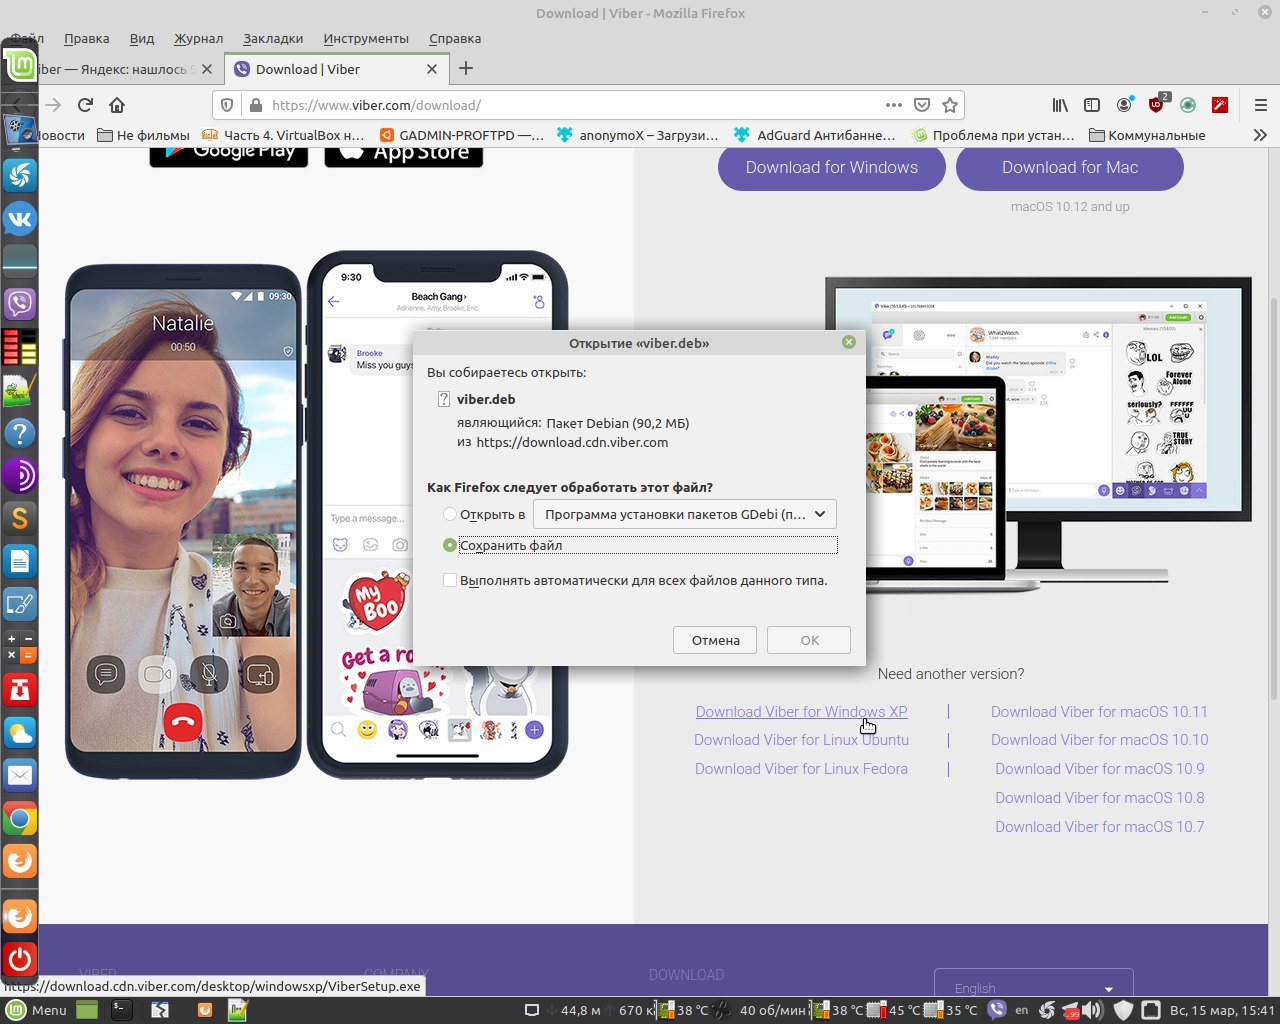Open Download Viber for macOS 10.10 link

pyautogui.click(x=1099, y=740)
